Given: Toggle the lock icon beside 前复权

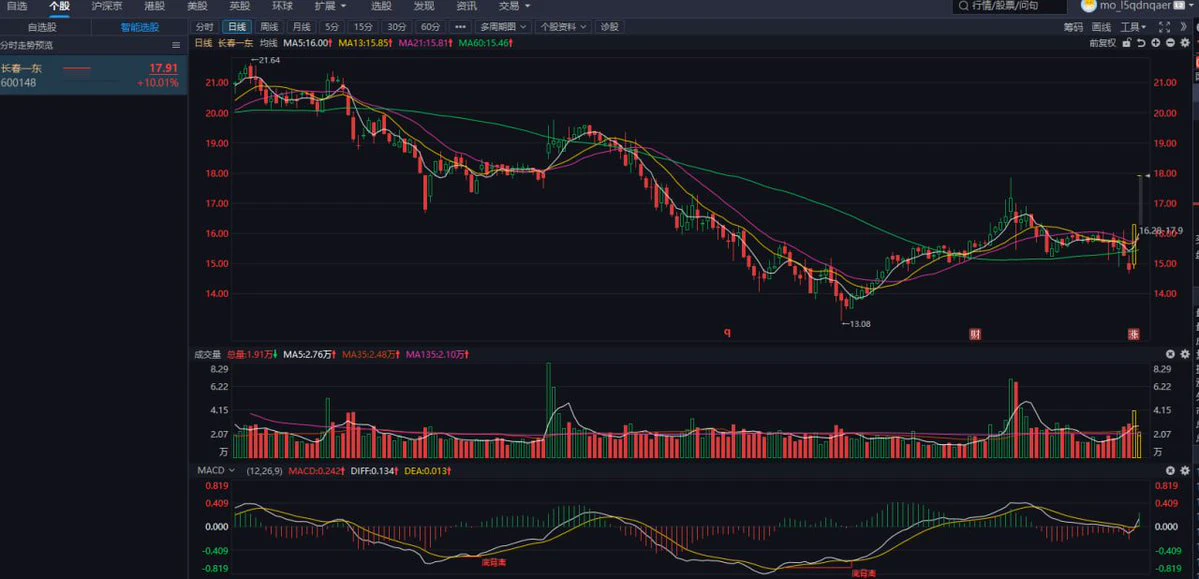Looking at the screenshot, I should pyautogui.click(x=1126, y=43).
